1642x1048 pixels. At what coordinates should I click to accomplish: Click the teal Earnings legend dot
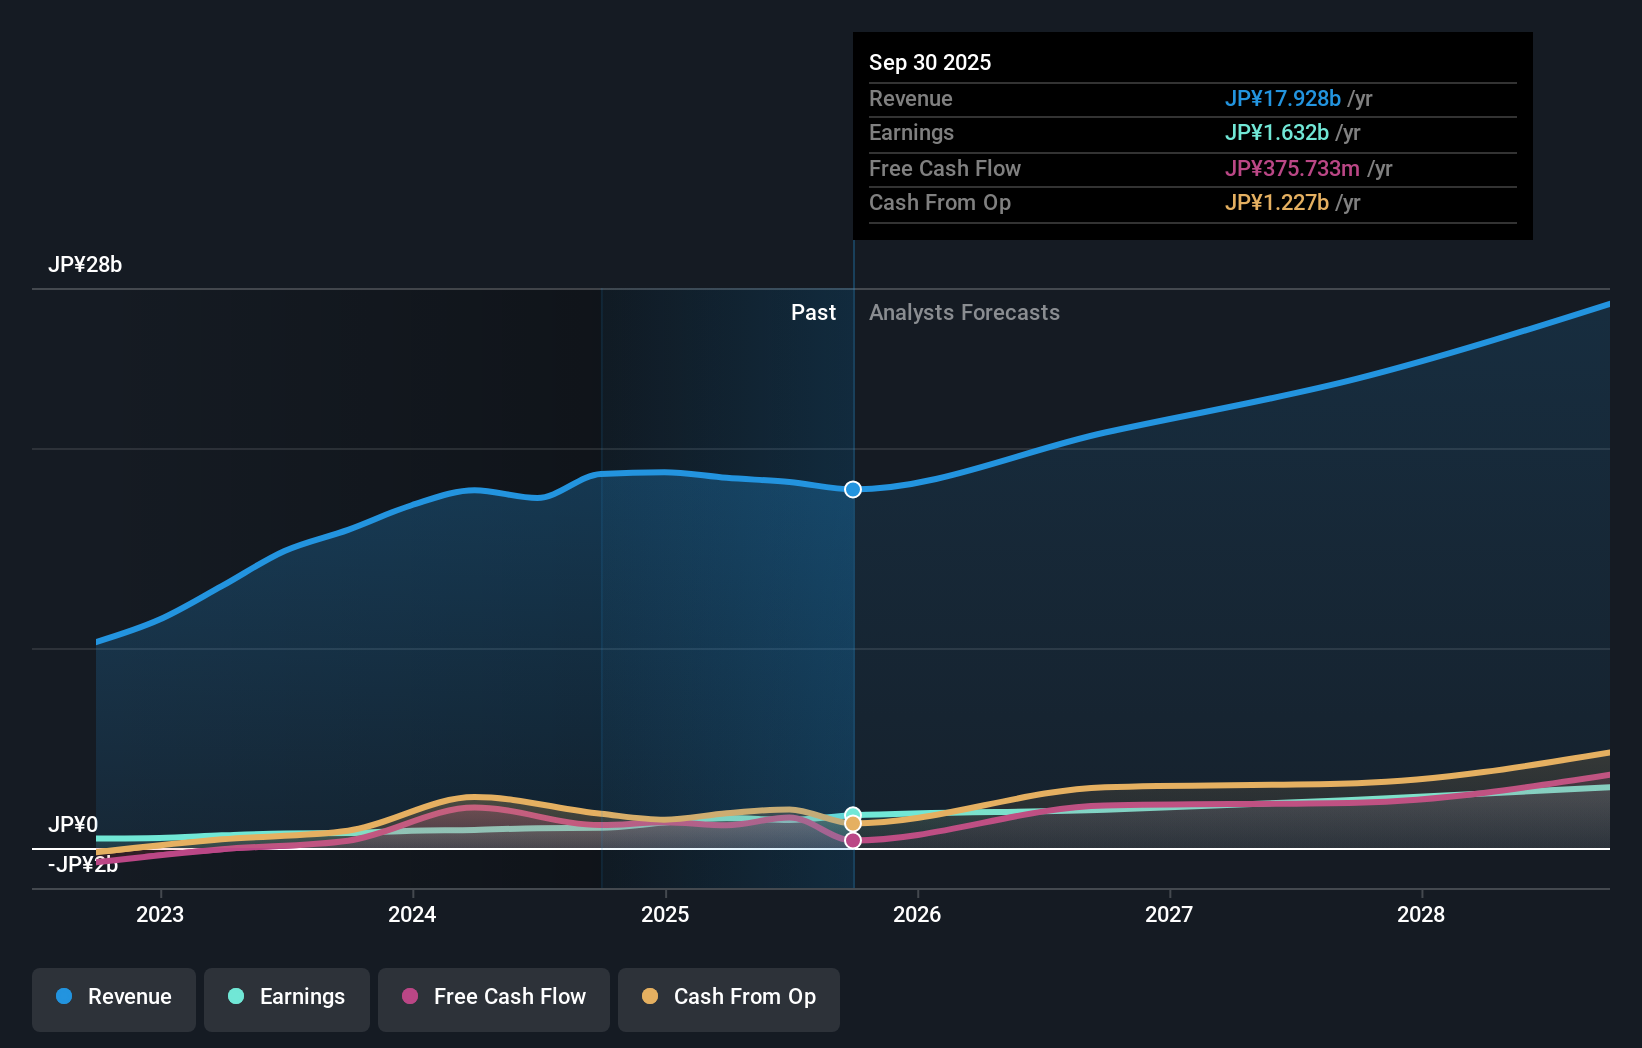pos(234,997)
